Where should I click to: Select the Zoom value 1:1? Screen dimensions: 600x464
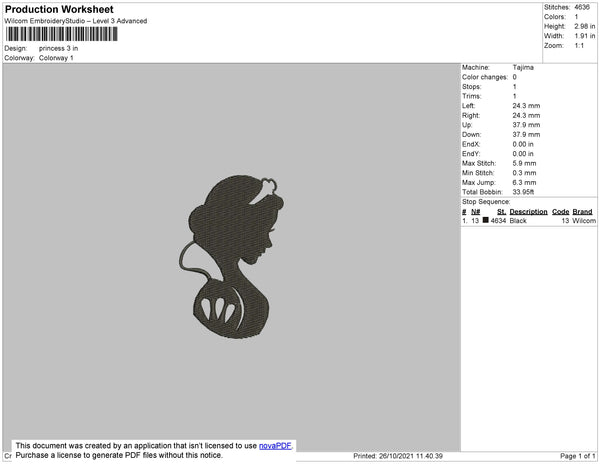(x=579, y=46)
